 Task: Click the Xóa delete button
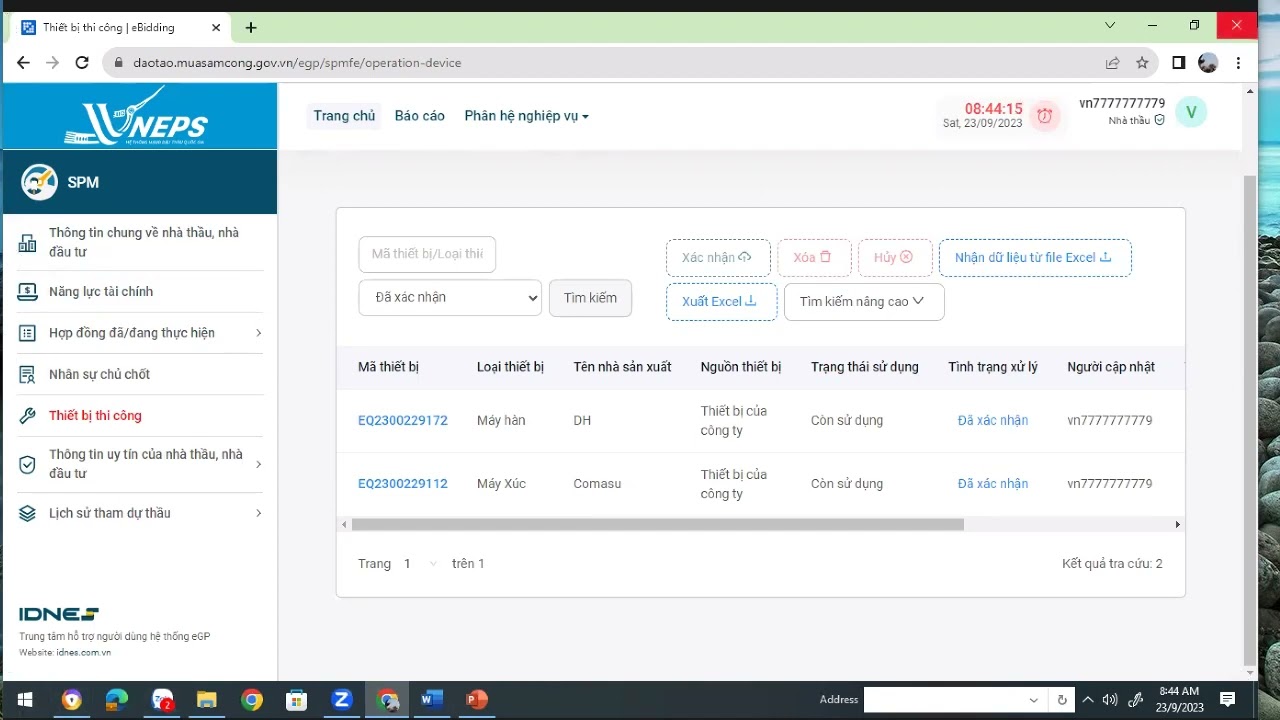814,257
